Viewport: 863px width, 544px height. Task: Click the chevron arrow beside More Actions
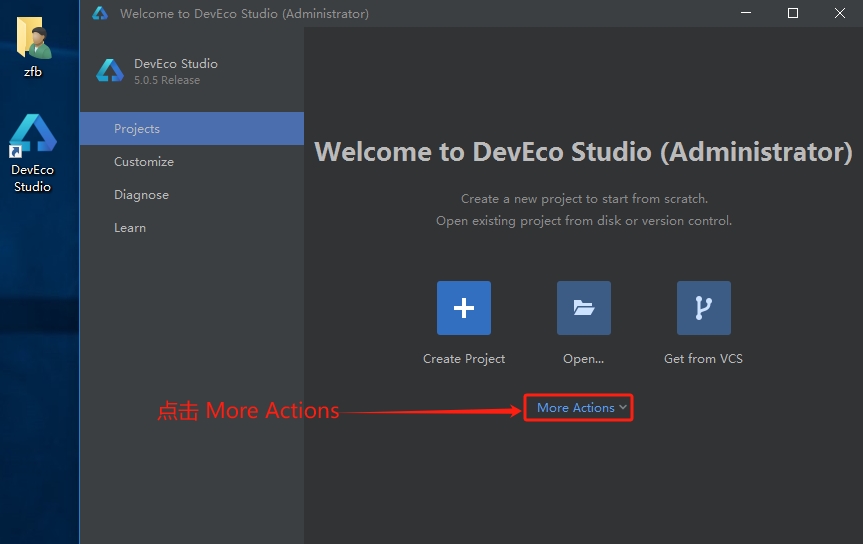point(622,407)
